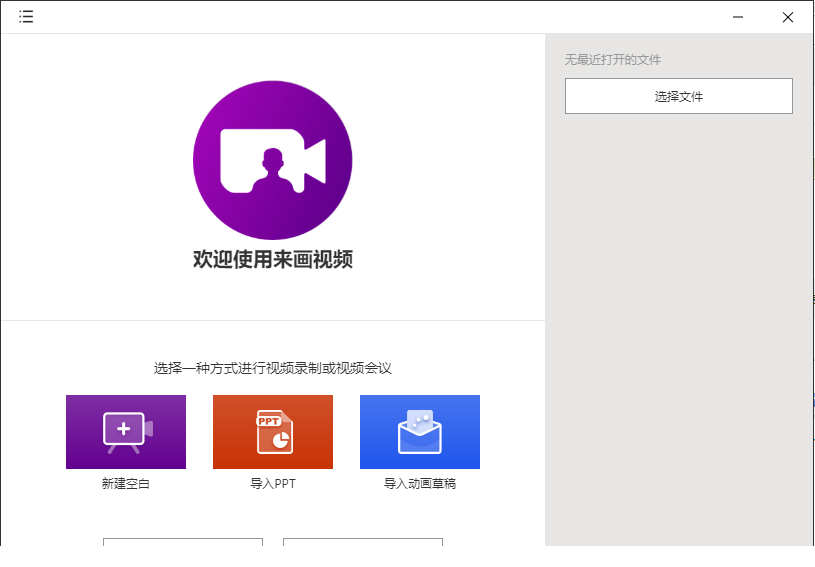Viewport: 815px width, 567px height.
Task: Click the 欢迎使用来画视频 heading
Action: point(273,259)
